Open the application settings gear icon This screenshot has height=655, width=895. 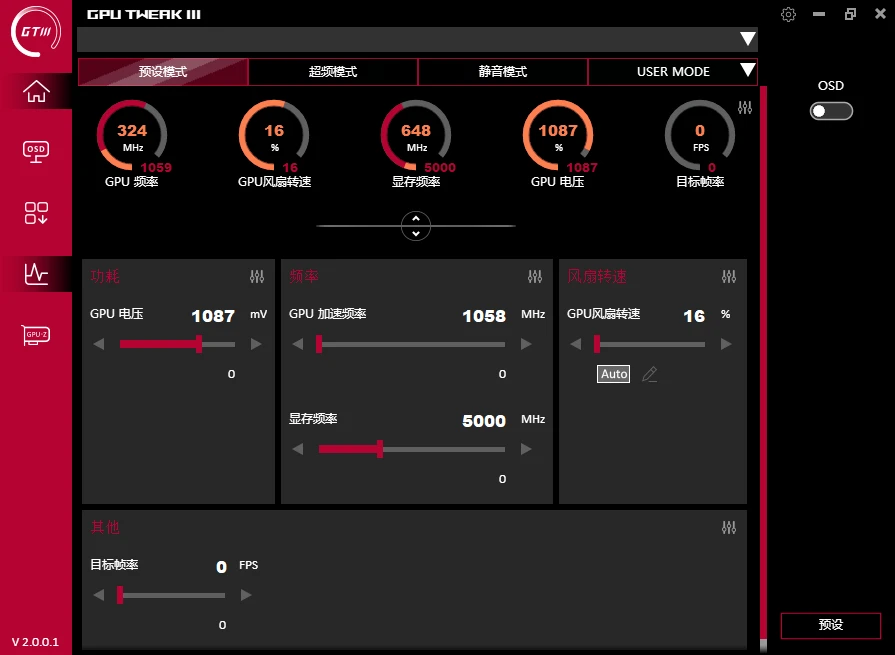[788, 14]
